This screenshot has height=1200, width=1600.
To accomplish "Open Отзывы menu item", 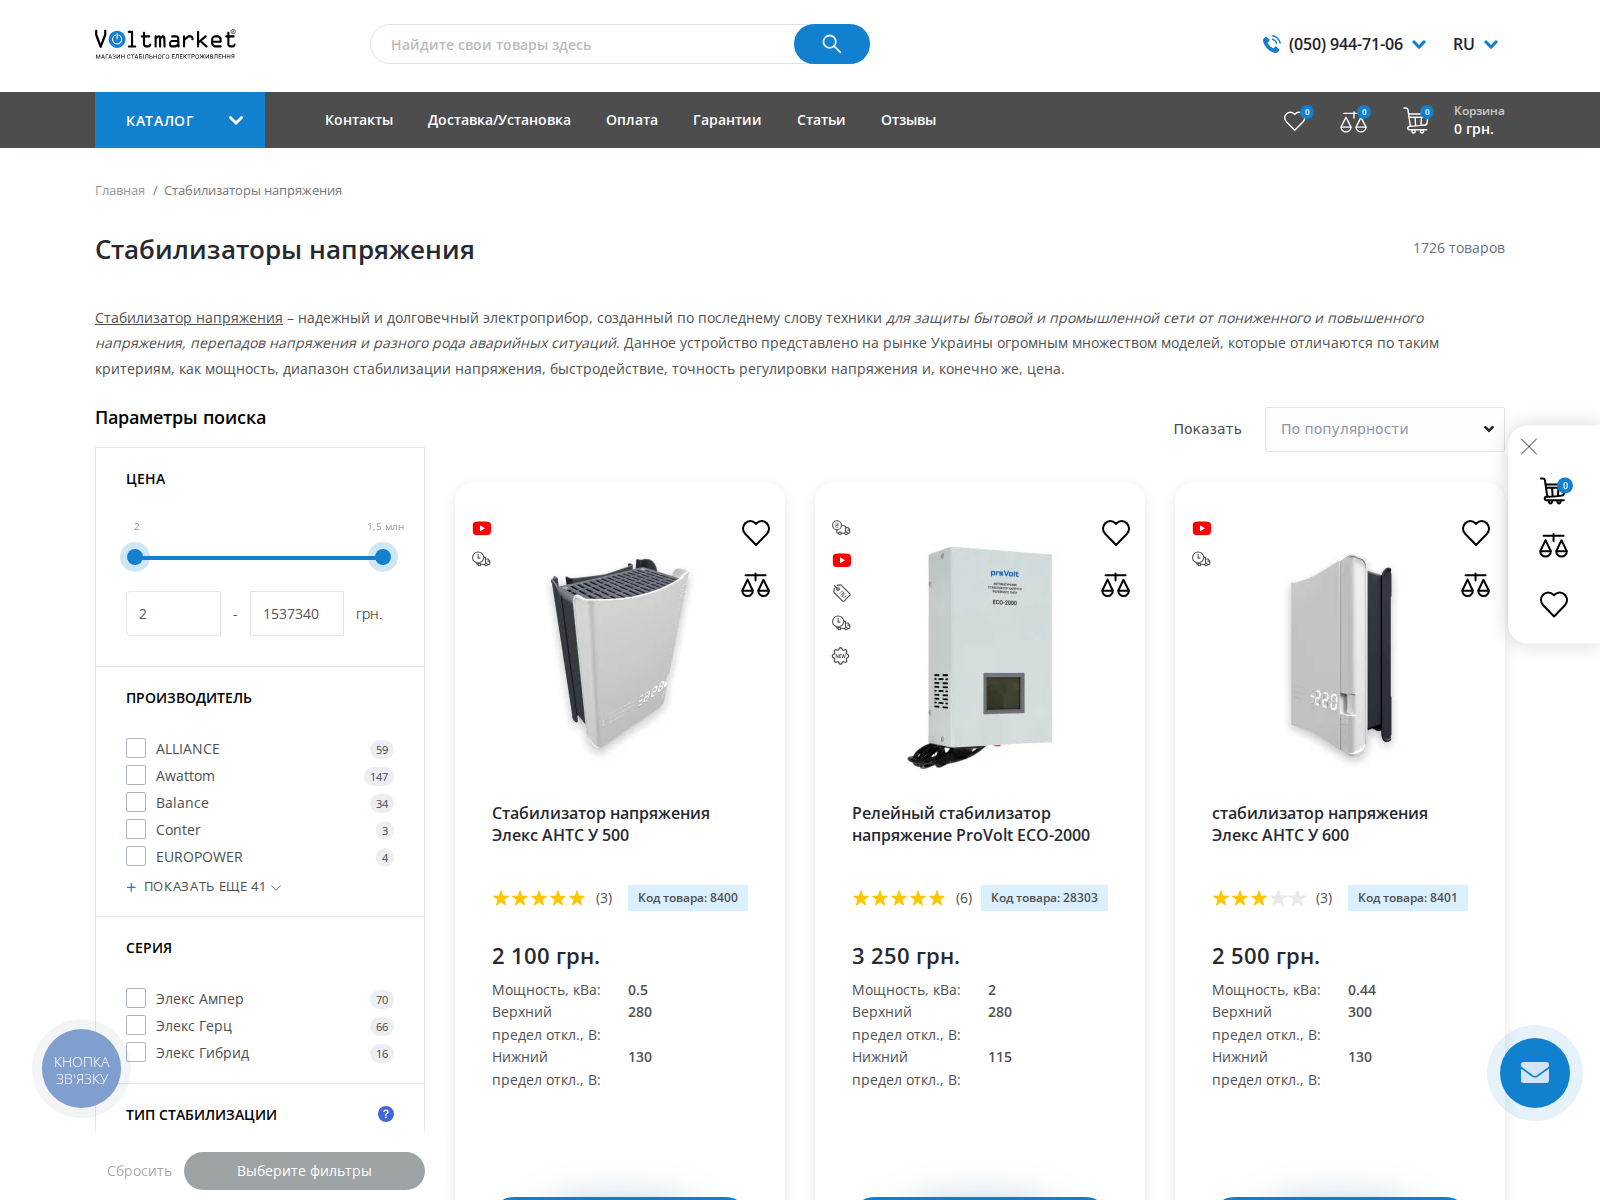I will 908,120.
